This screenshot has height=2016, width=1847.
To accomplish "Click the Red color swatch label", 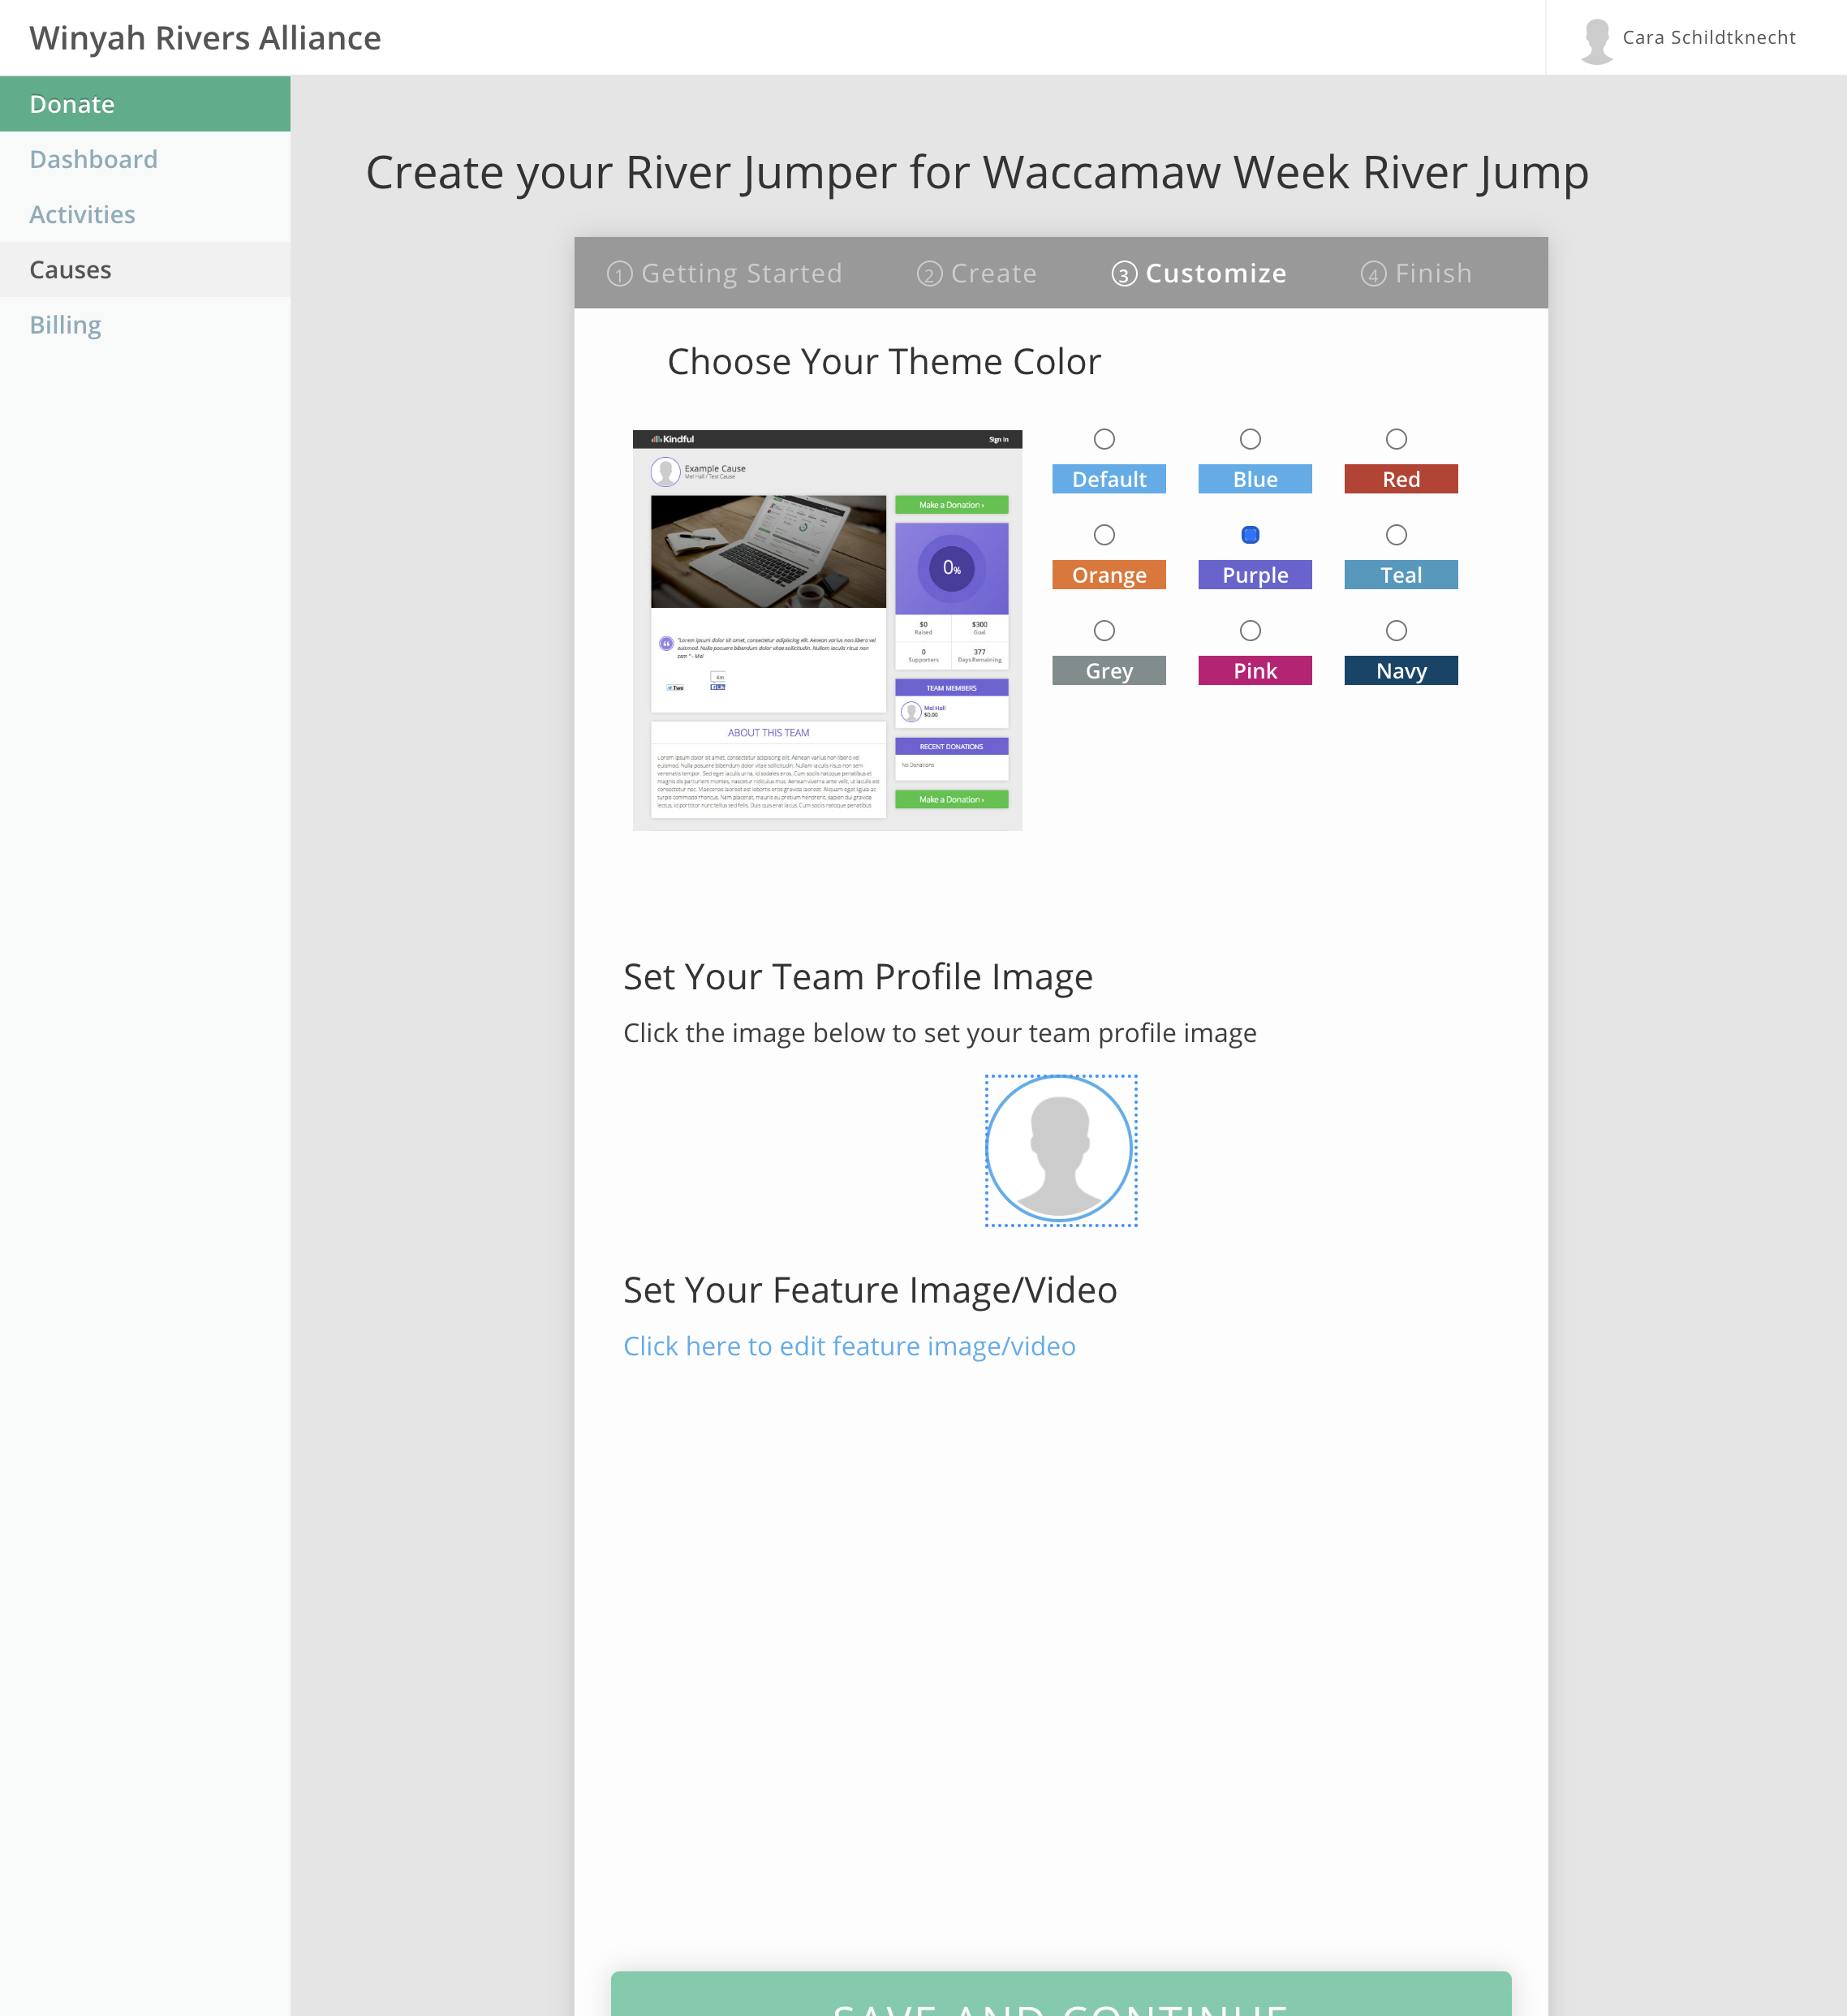I will (1401, 479).
